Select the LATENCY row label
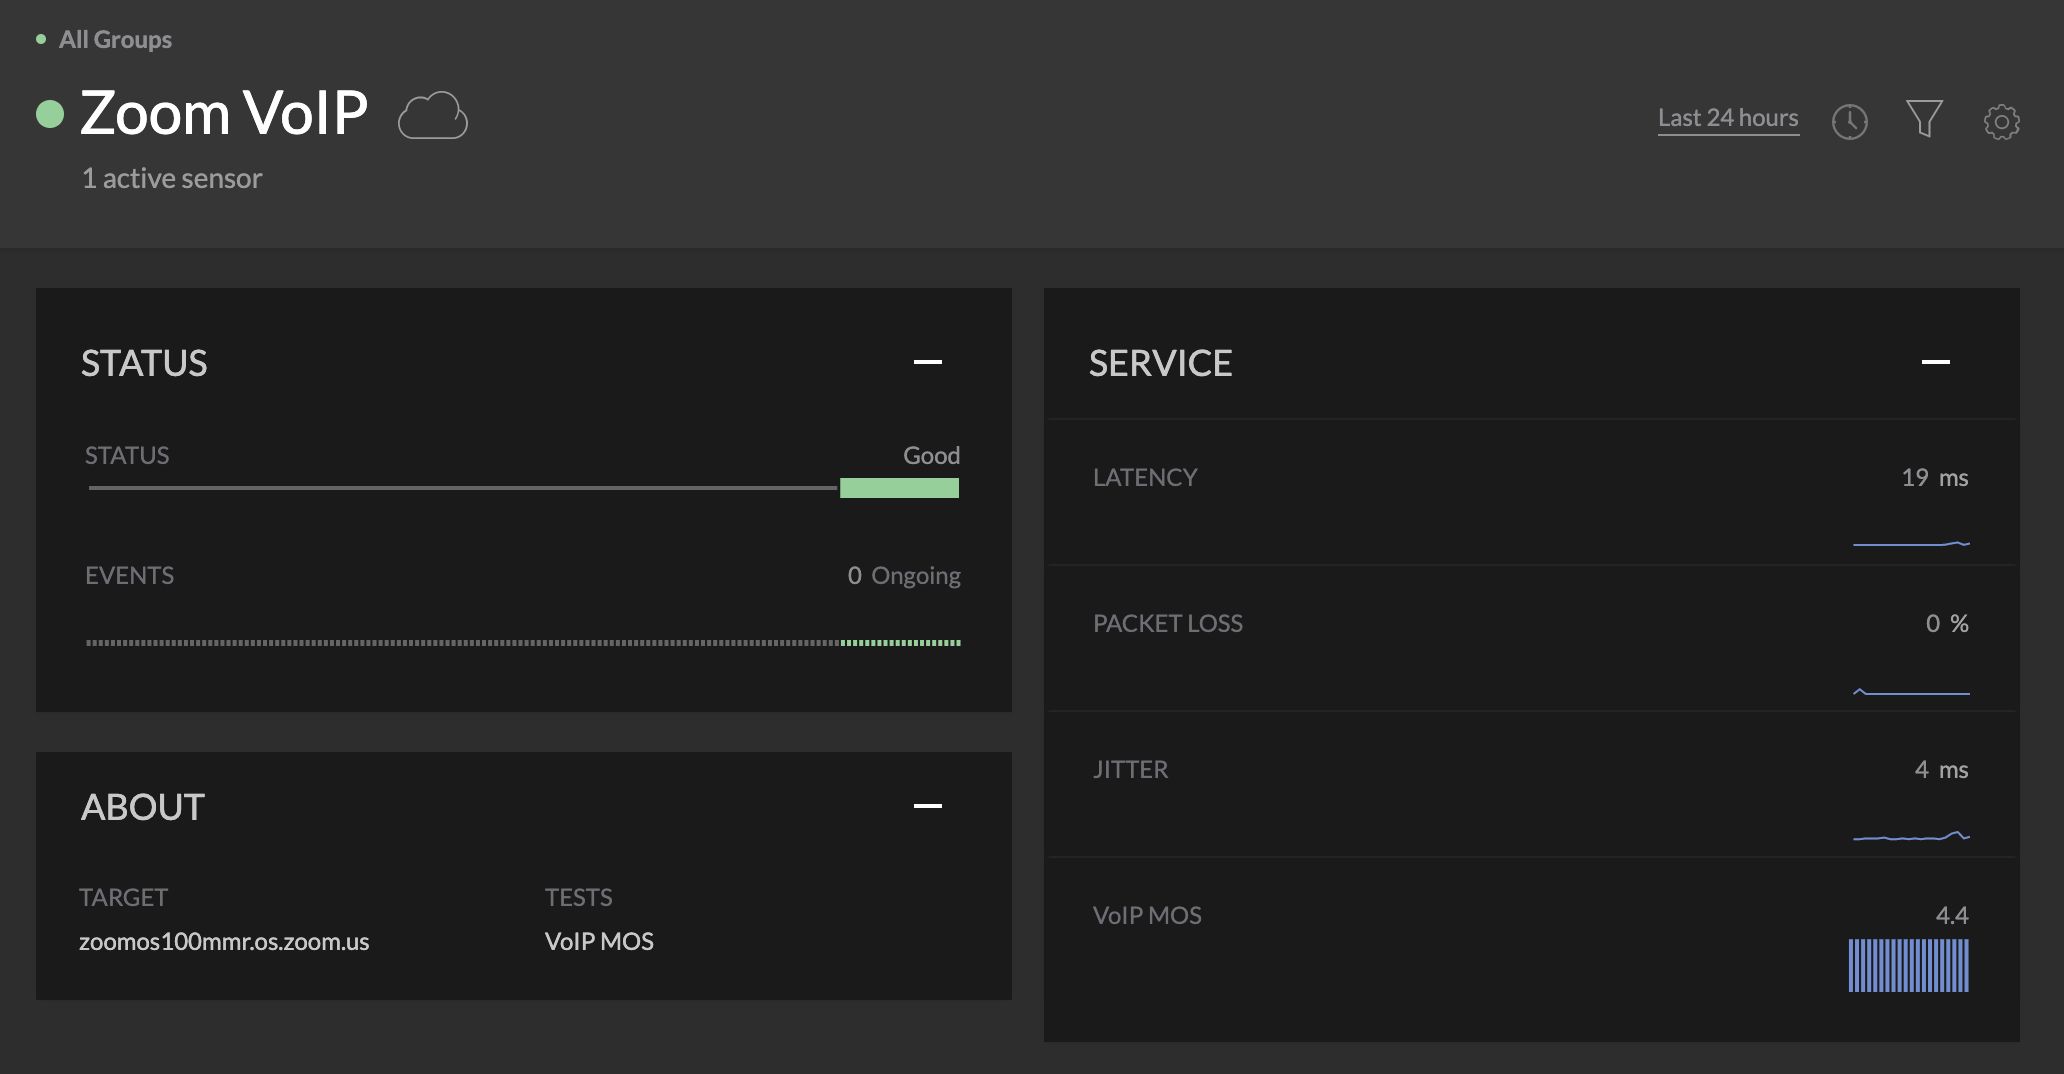This screenshot has width=2064, height=1074. pos(1145,478)
